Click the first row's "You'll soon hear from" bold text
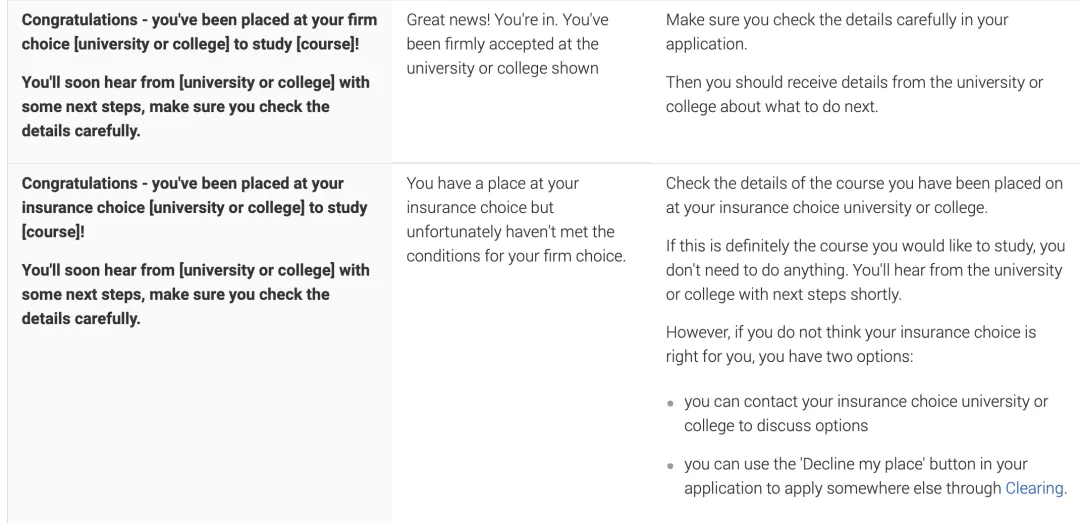 tap(196, 107)
